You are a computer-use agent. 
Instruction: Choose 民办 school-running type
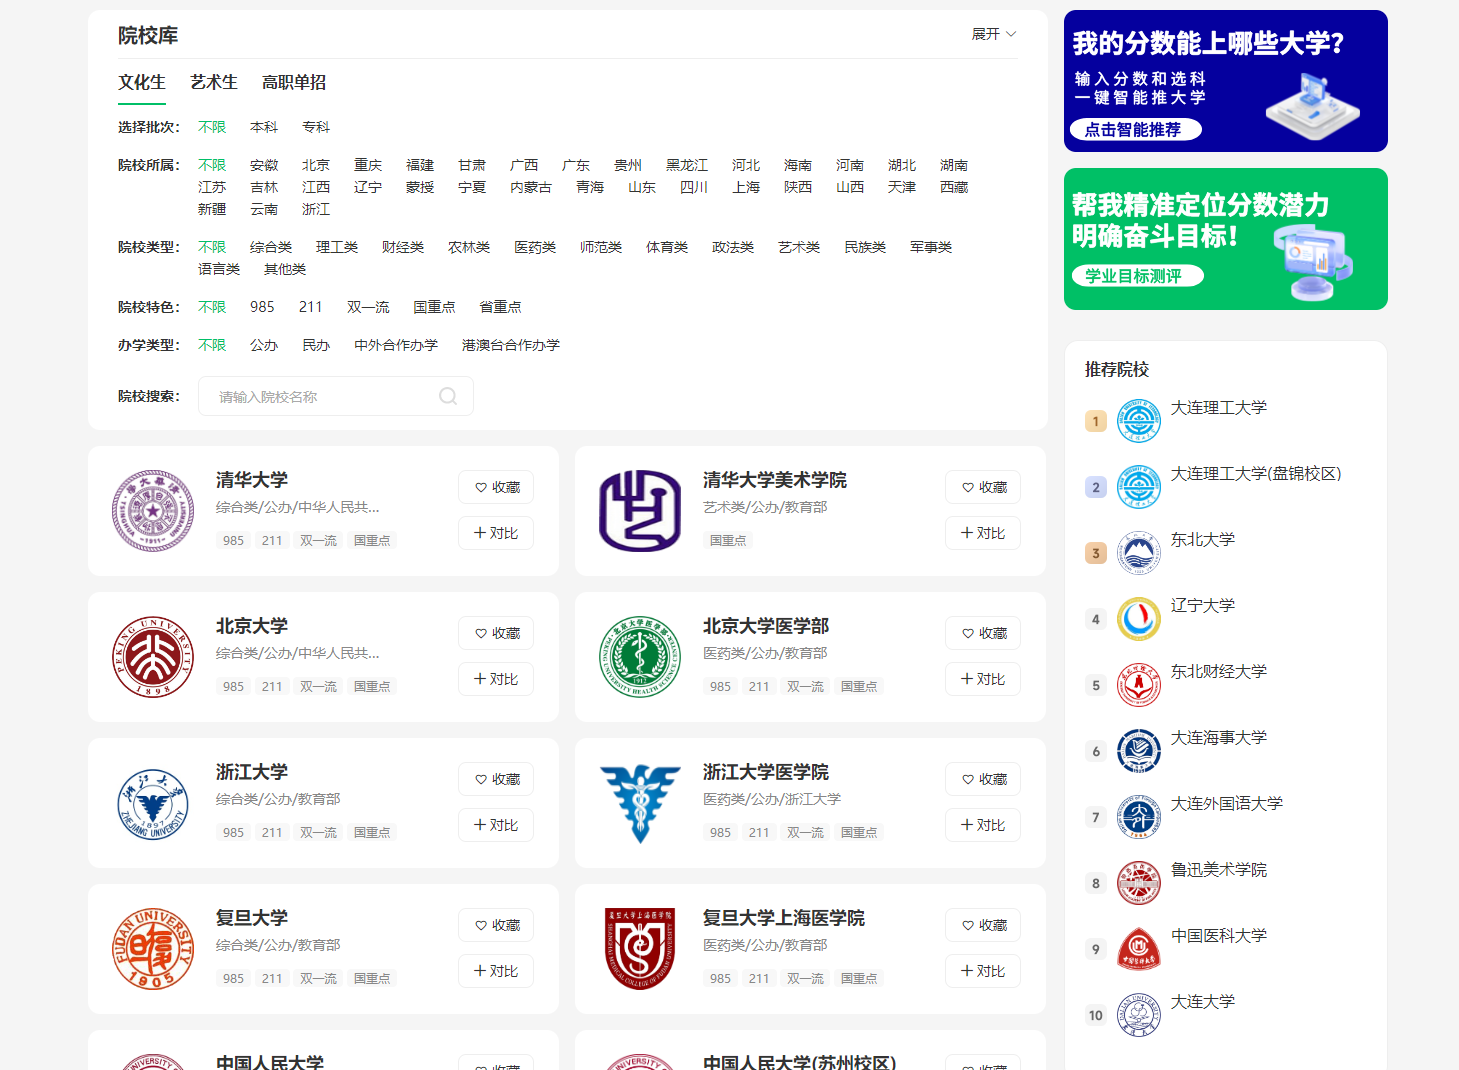point(316,345)
